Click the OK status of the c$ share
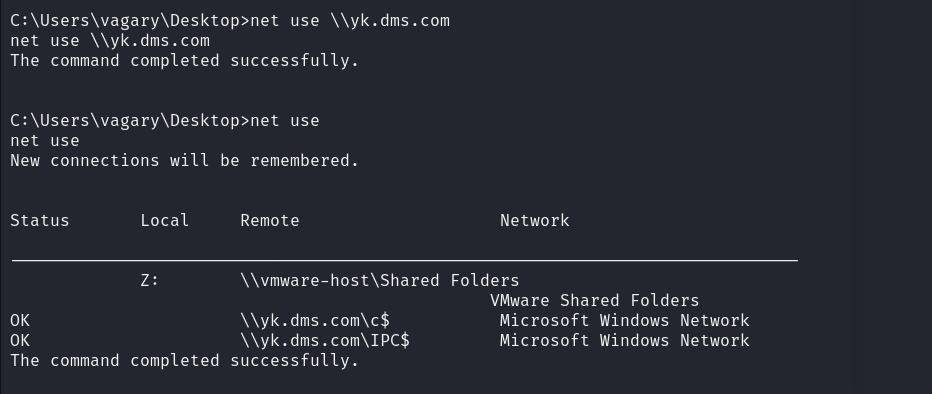 click(x=20, y=321)
